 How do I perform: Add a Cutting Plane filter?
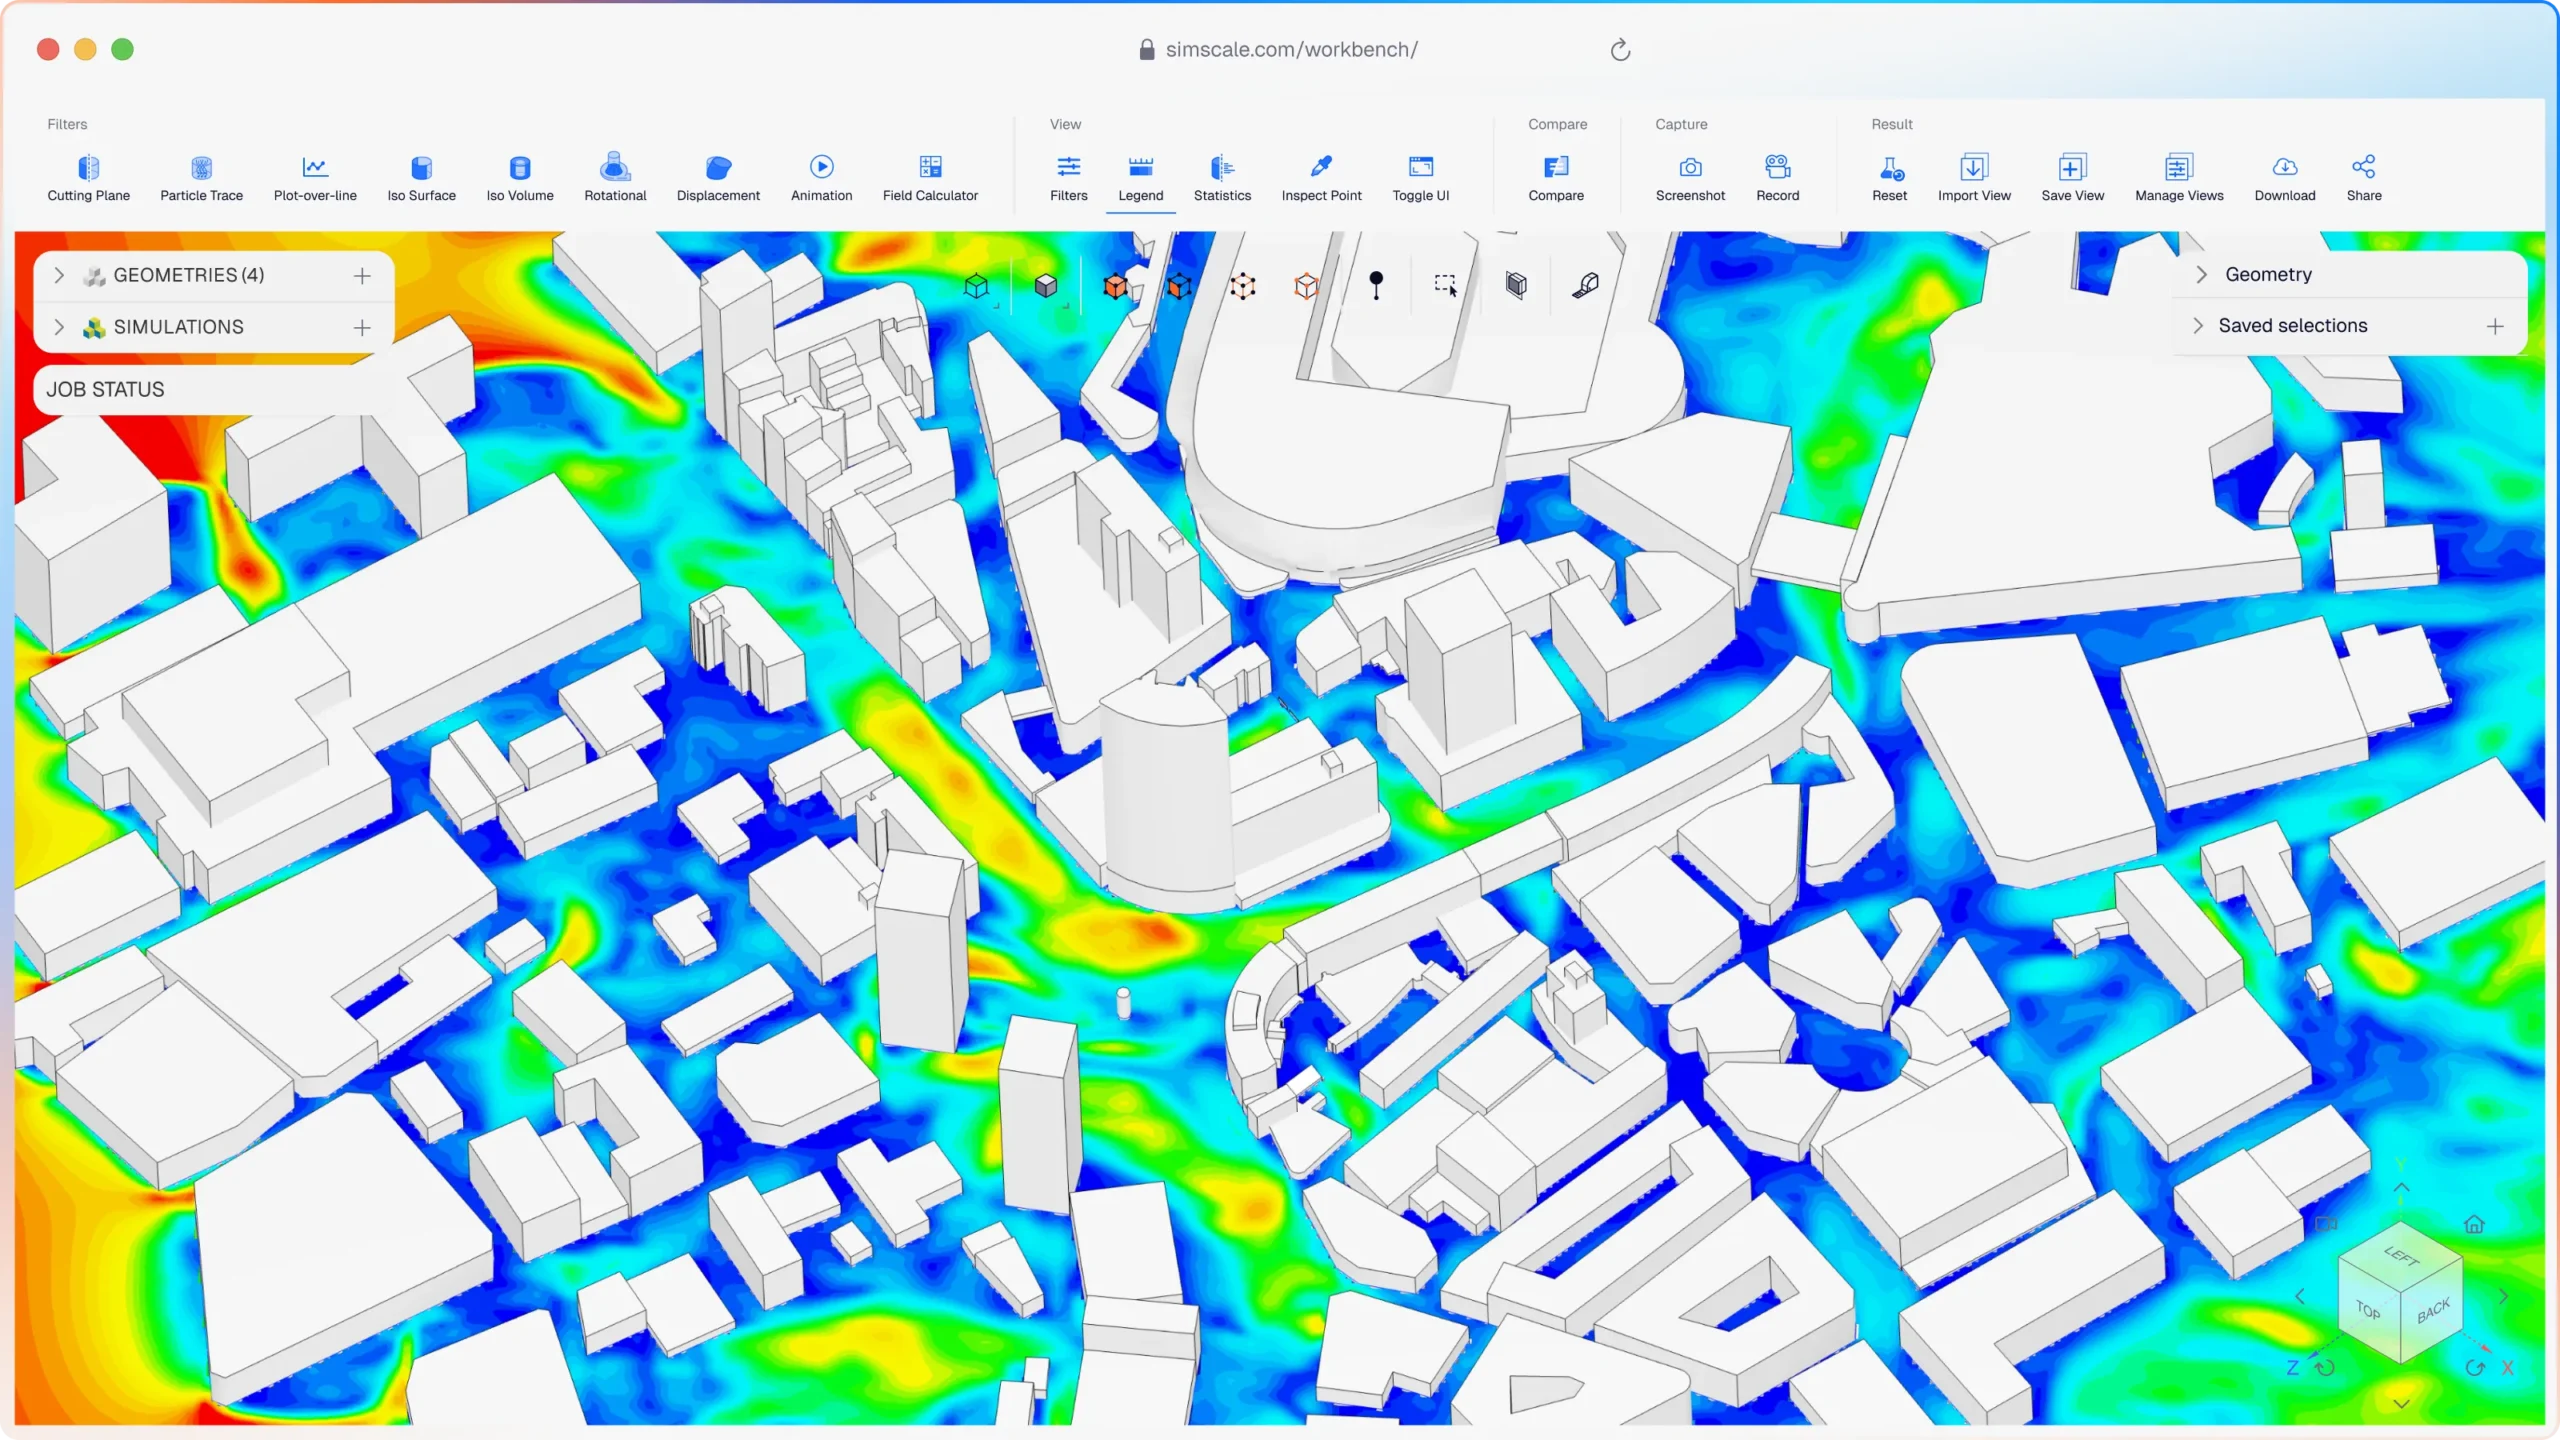pyautogui.click(x=88, y=178)
